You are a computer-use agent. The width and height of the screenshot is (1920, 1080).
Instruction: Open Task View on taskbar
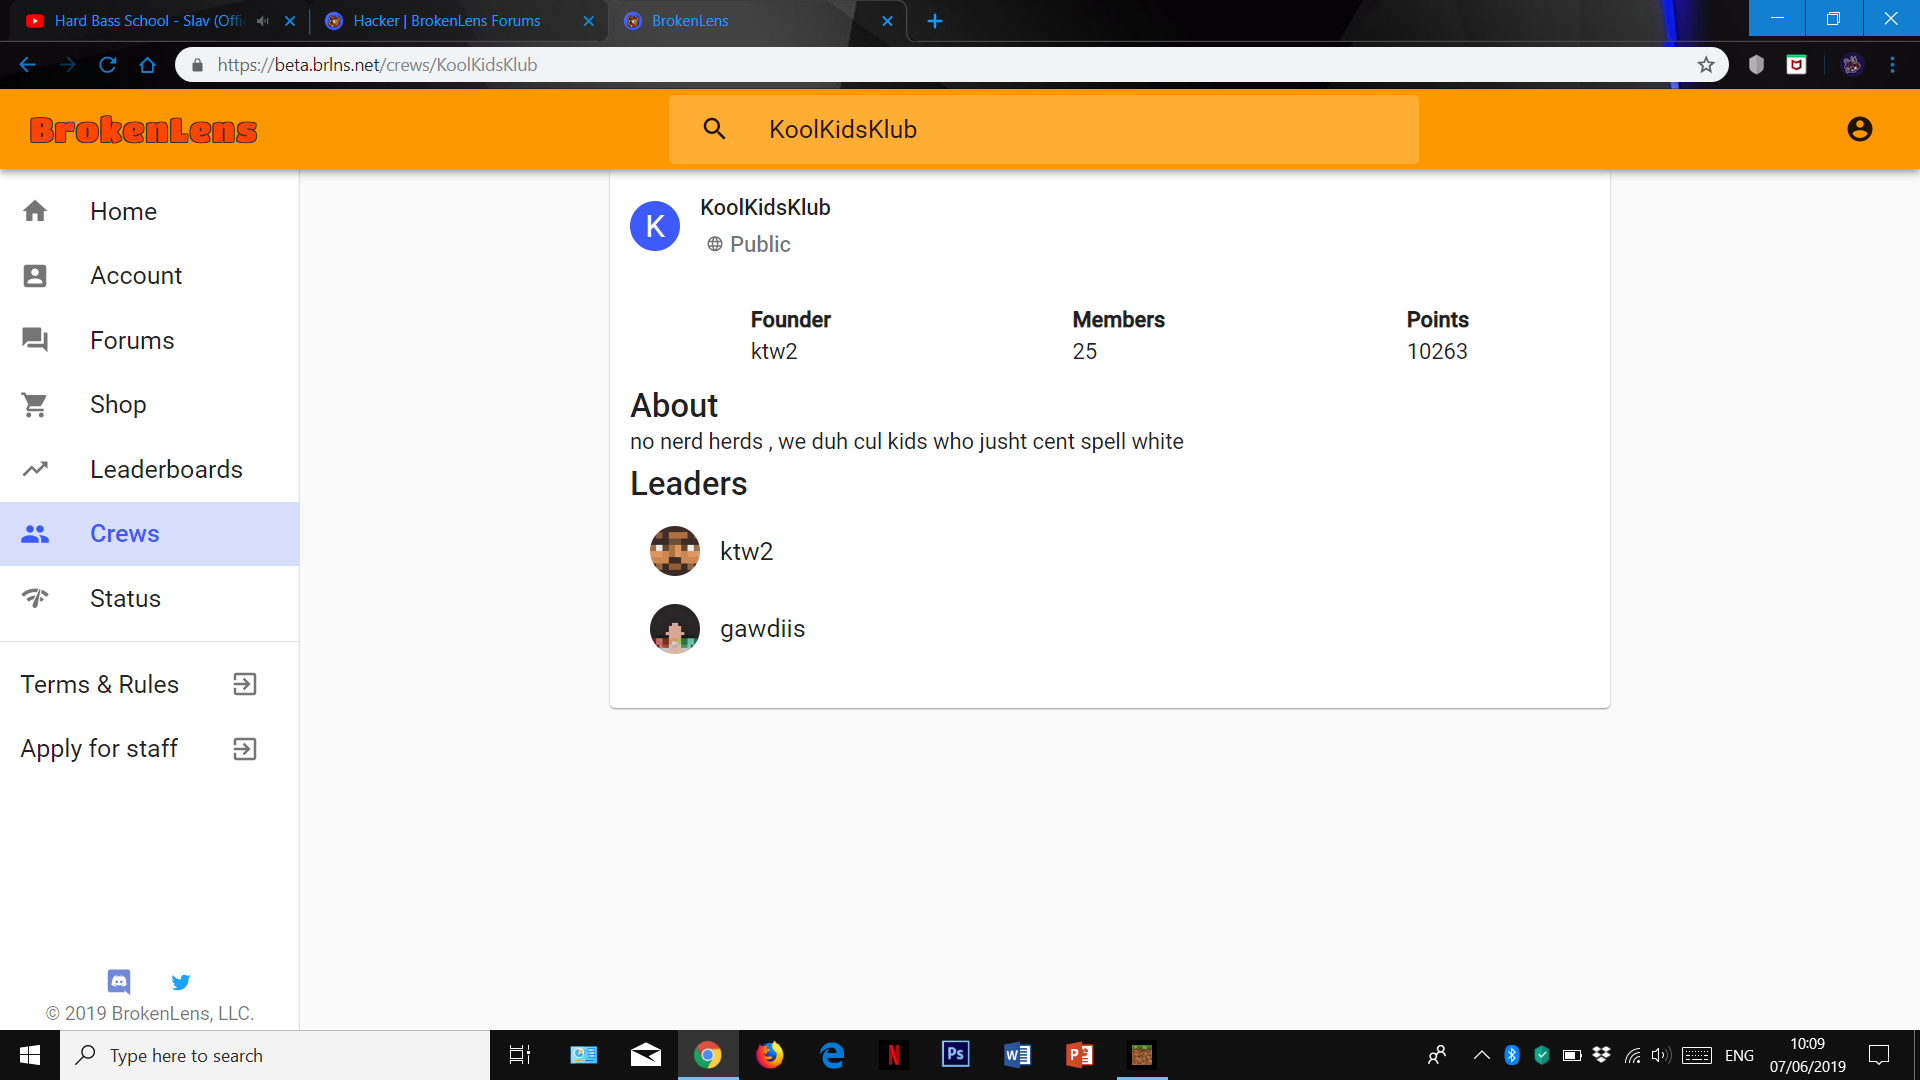(520, 1055)
